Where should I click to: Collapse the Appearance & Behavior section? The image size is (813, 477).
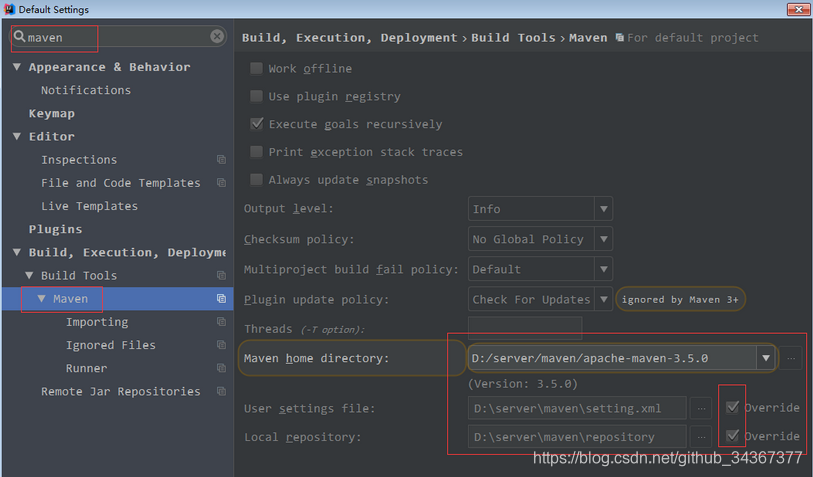[x=17, y=67]
